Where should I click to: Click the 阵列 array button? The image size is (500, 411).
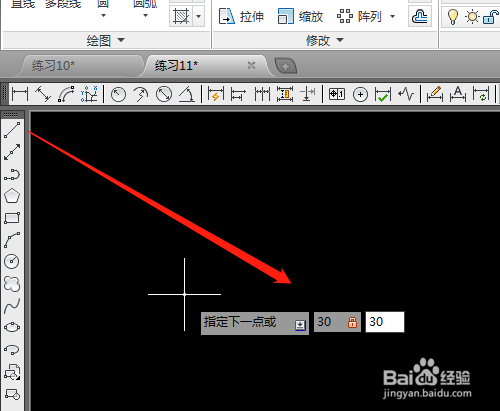coord(360,16)
